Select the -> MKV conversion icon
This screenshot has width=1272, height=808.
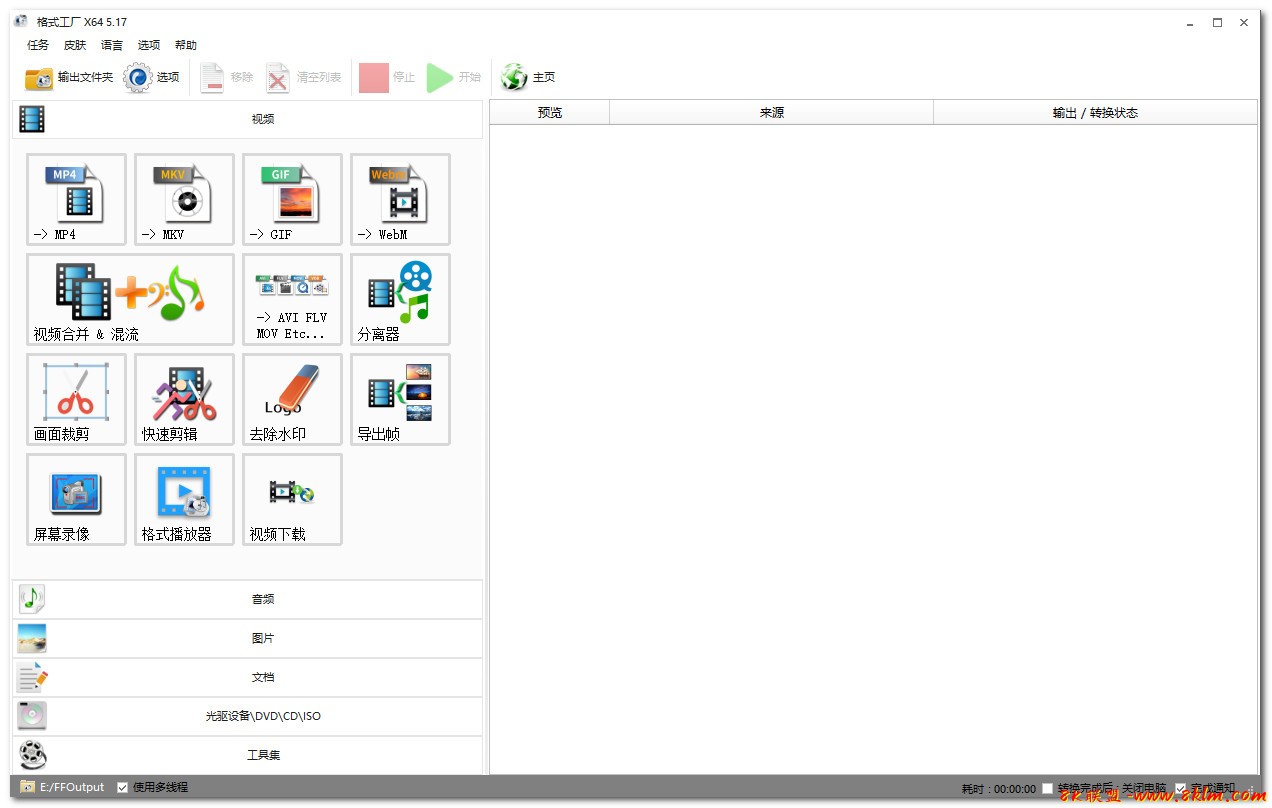(184, 199)
